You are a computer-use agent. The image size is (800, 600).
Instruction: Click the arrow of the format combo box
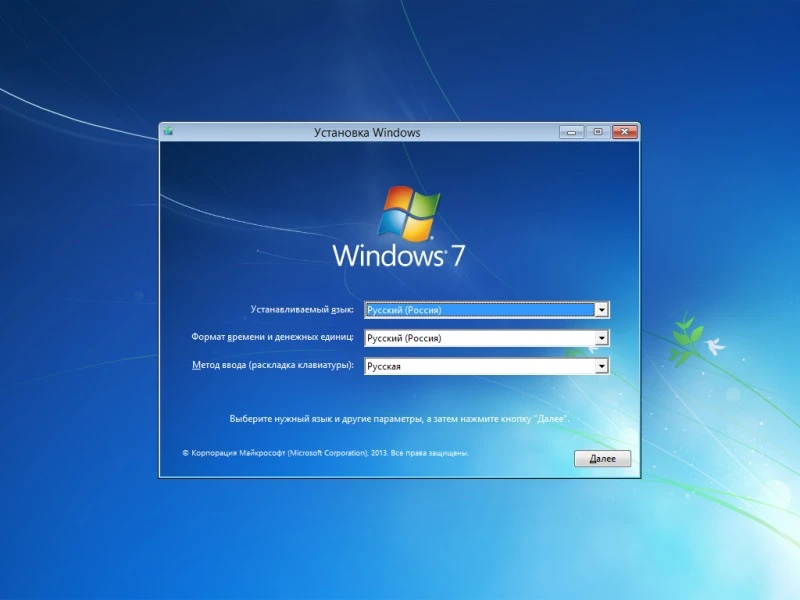click(601, 338)
